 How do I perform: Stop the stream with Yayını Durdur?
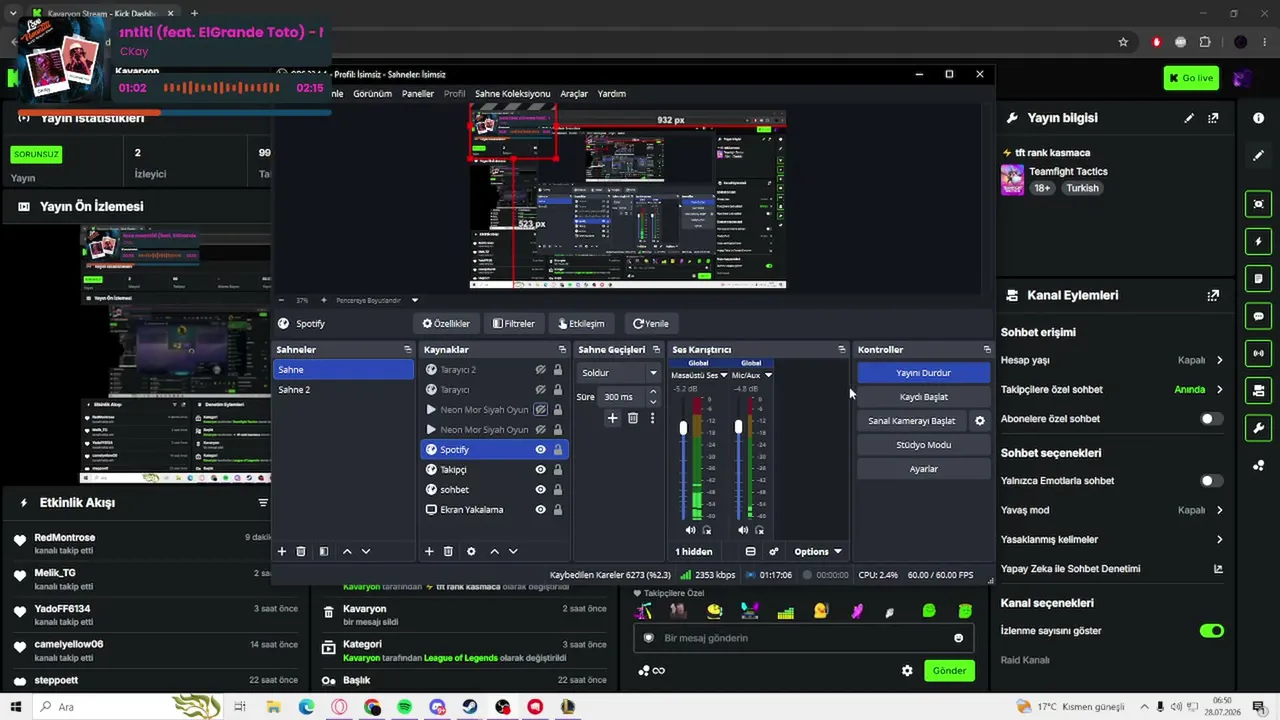[x=923, y=373]
